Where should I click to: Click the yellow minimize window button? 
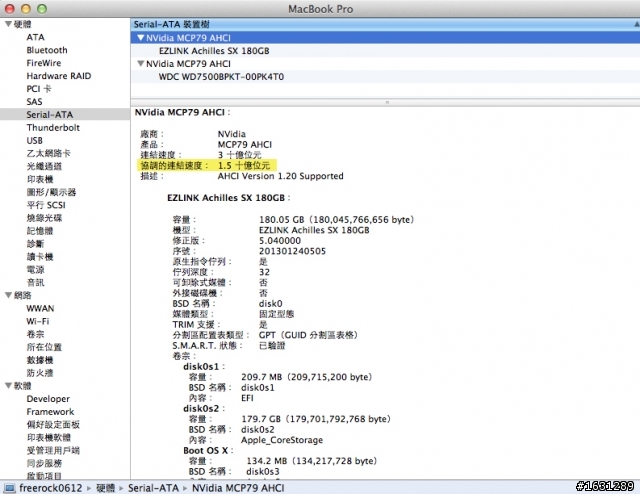point(26,9)
